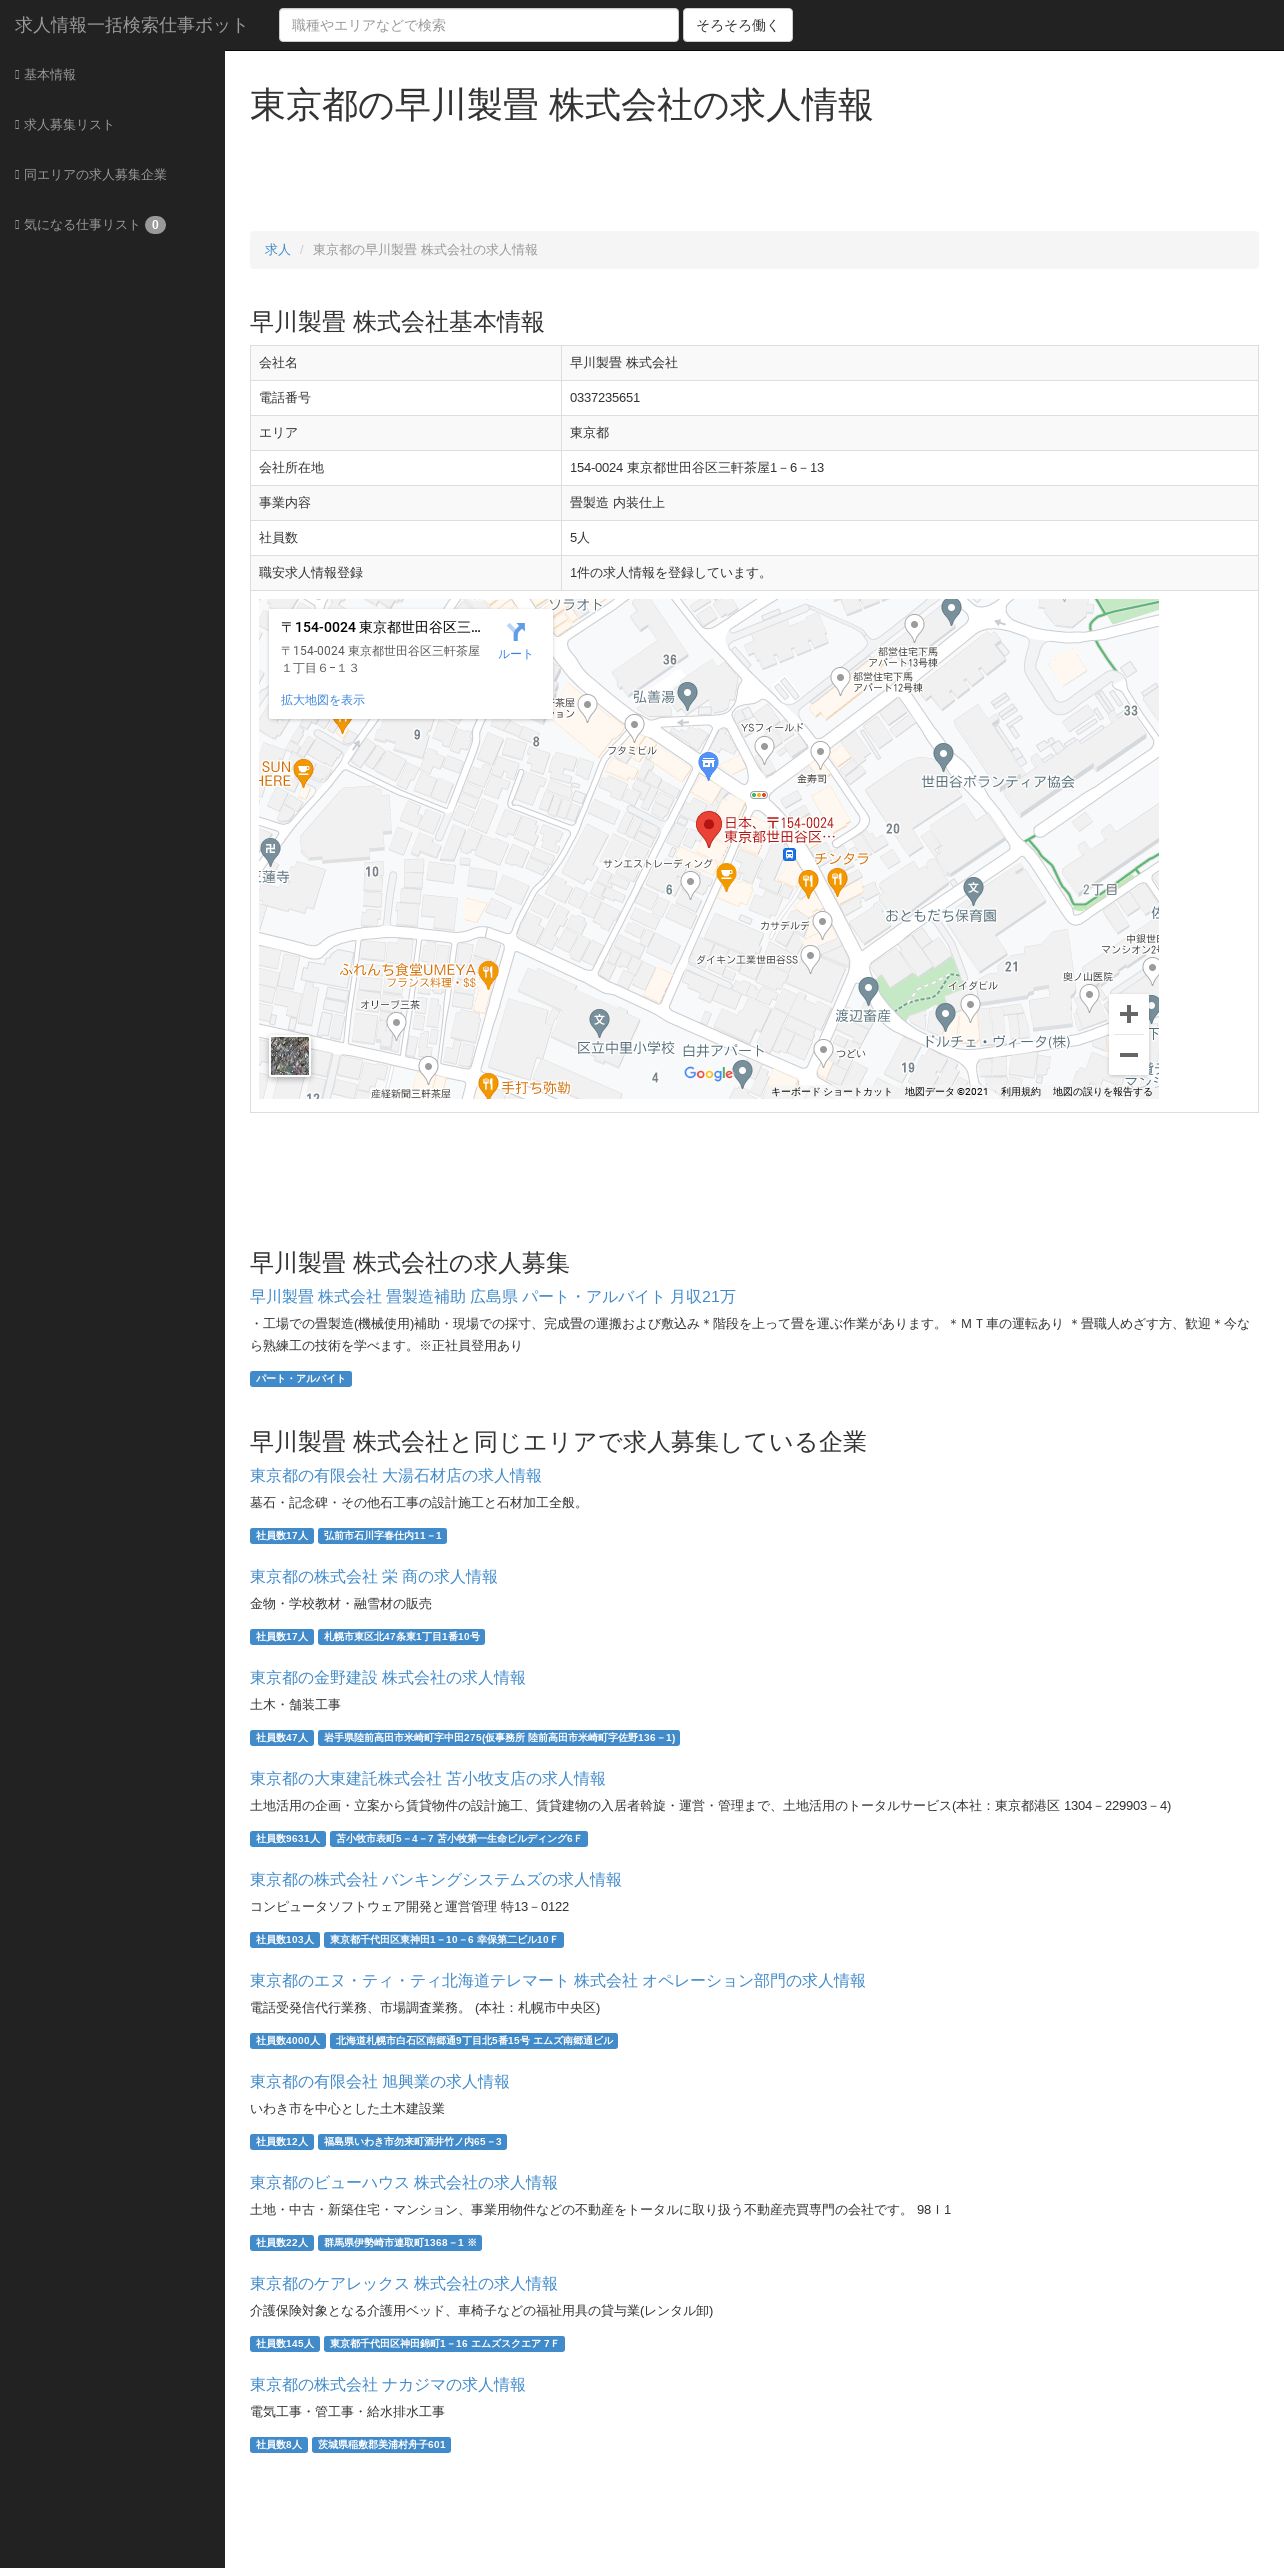Click the red location pin on map
Screen dimensions: 1284x2568
[x=709, y=828]
